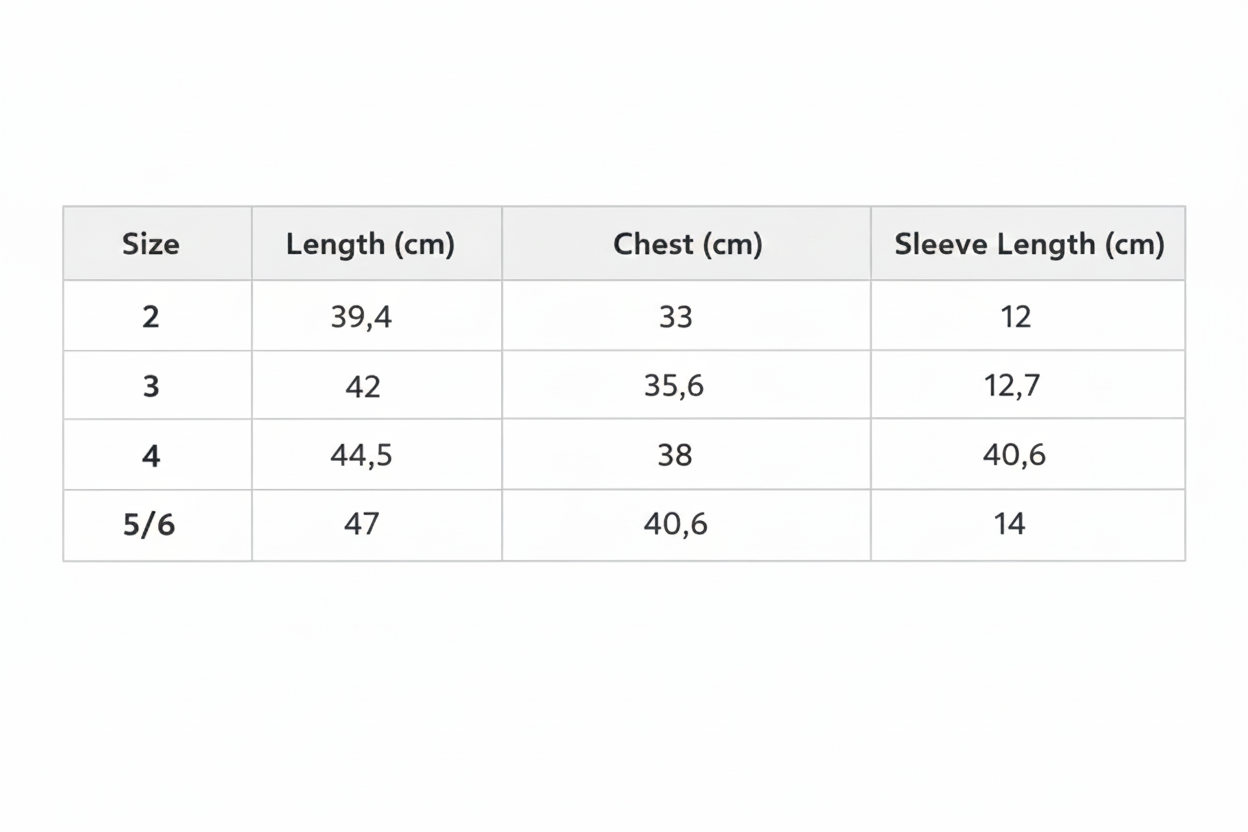1248x832 pixels.
Task: Select the length value 42
Action: coord(362,385)
